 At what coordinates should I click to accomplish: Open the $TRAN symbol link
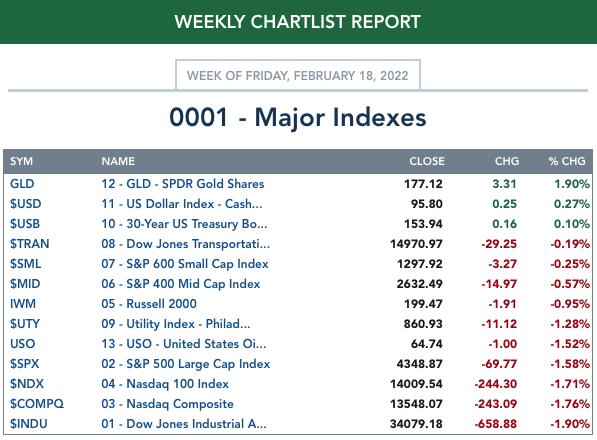pyautogui.click(x=30, y=244)
